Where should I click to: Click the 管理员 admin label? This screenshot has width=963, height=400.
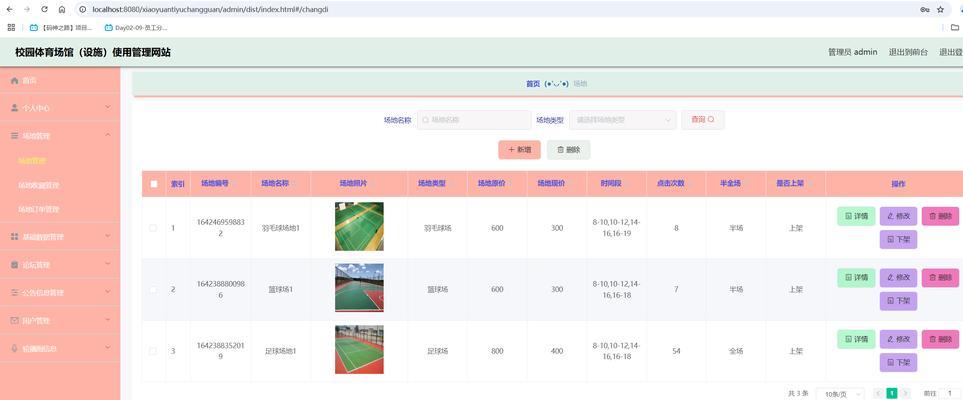(x=852, y=52)
